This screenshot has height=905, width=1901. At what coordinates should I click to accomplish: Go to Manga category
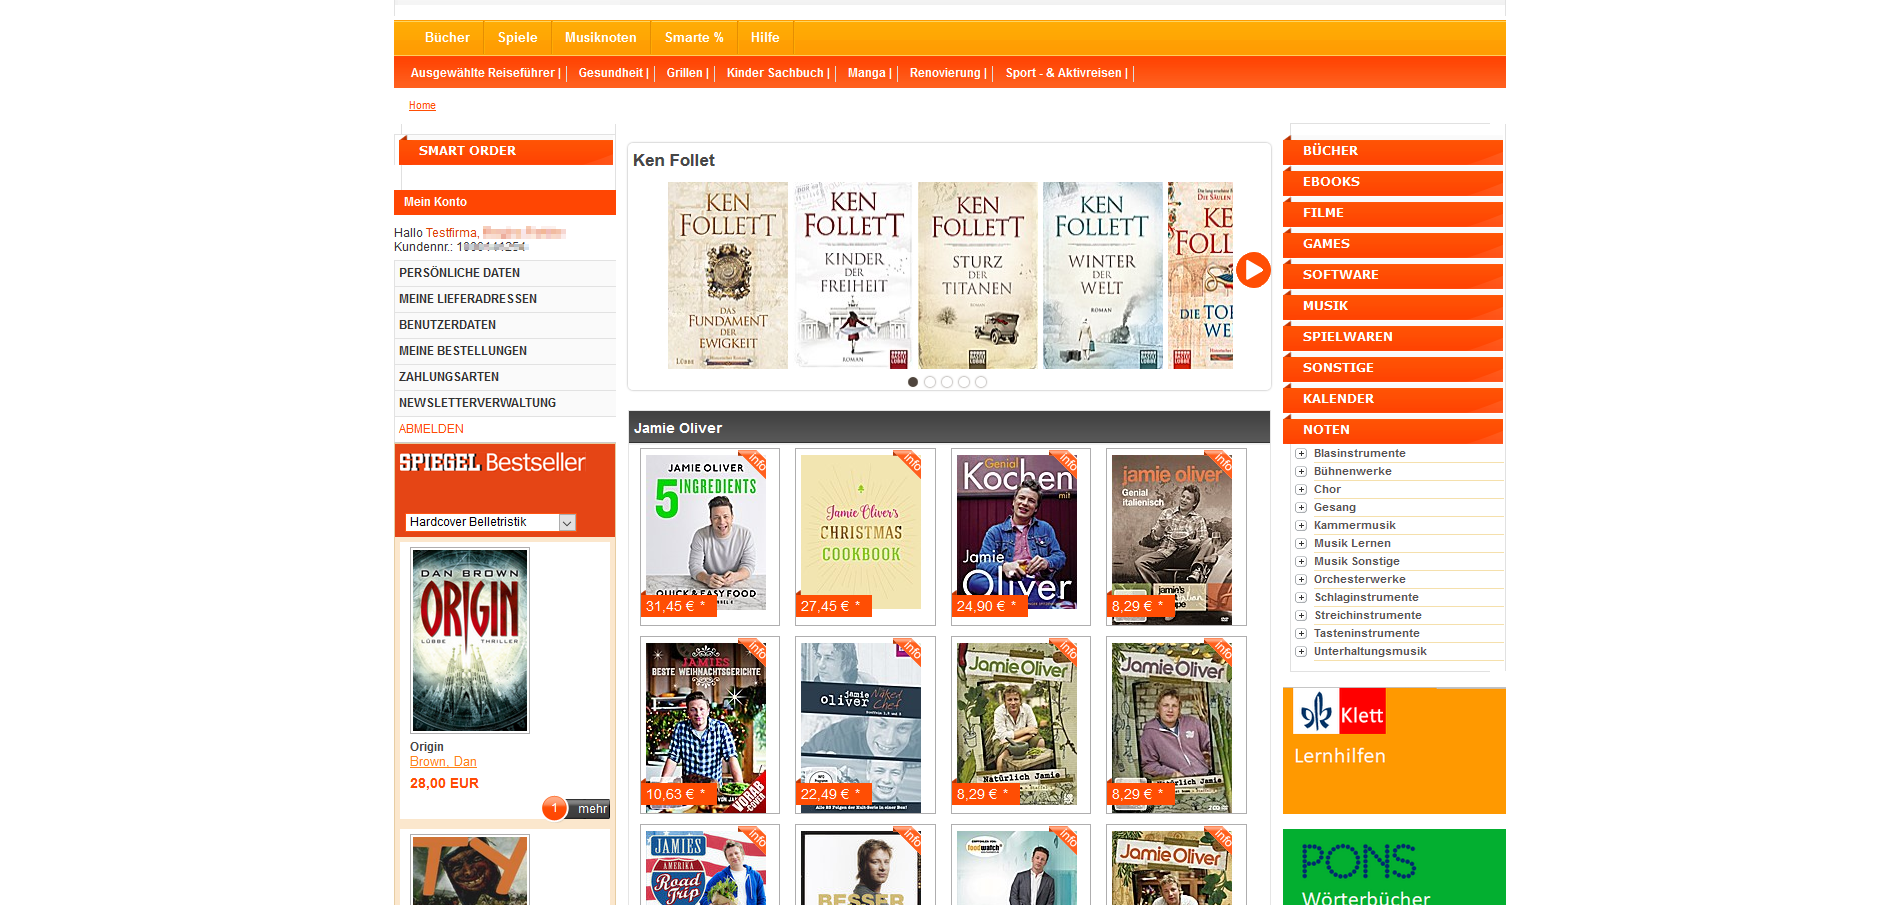click(x=869, y=73)
